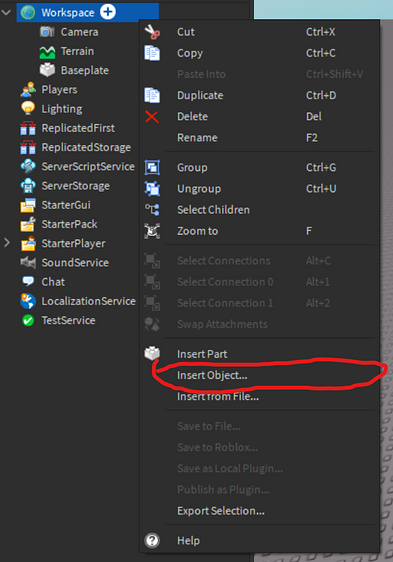The image size is (393, 562).
Task: Expand the StarterPlayer tree node
Action: pyautogui.click(x=6, y=243)
